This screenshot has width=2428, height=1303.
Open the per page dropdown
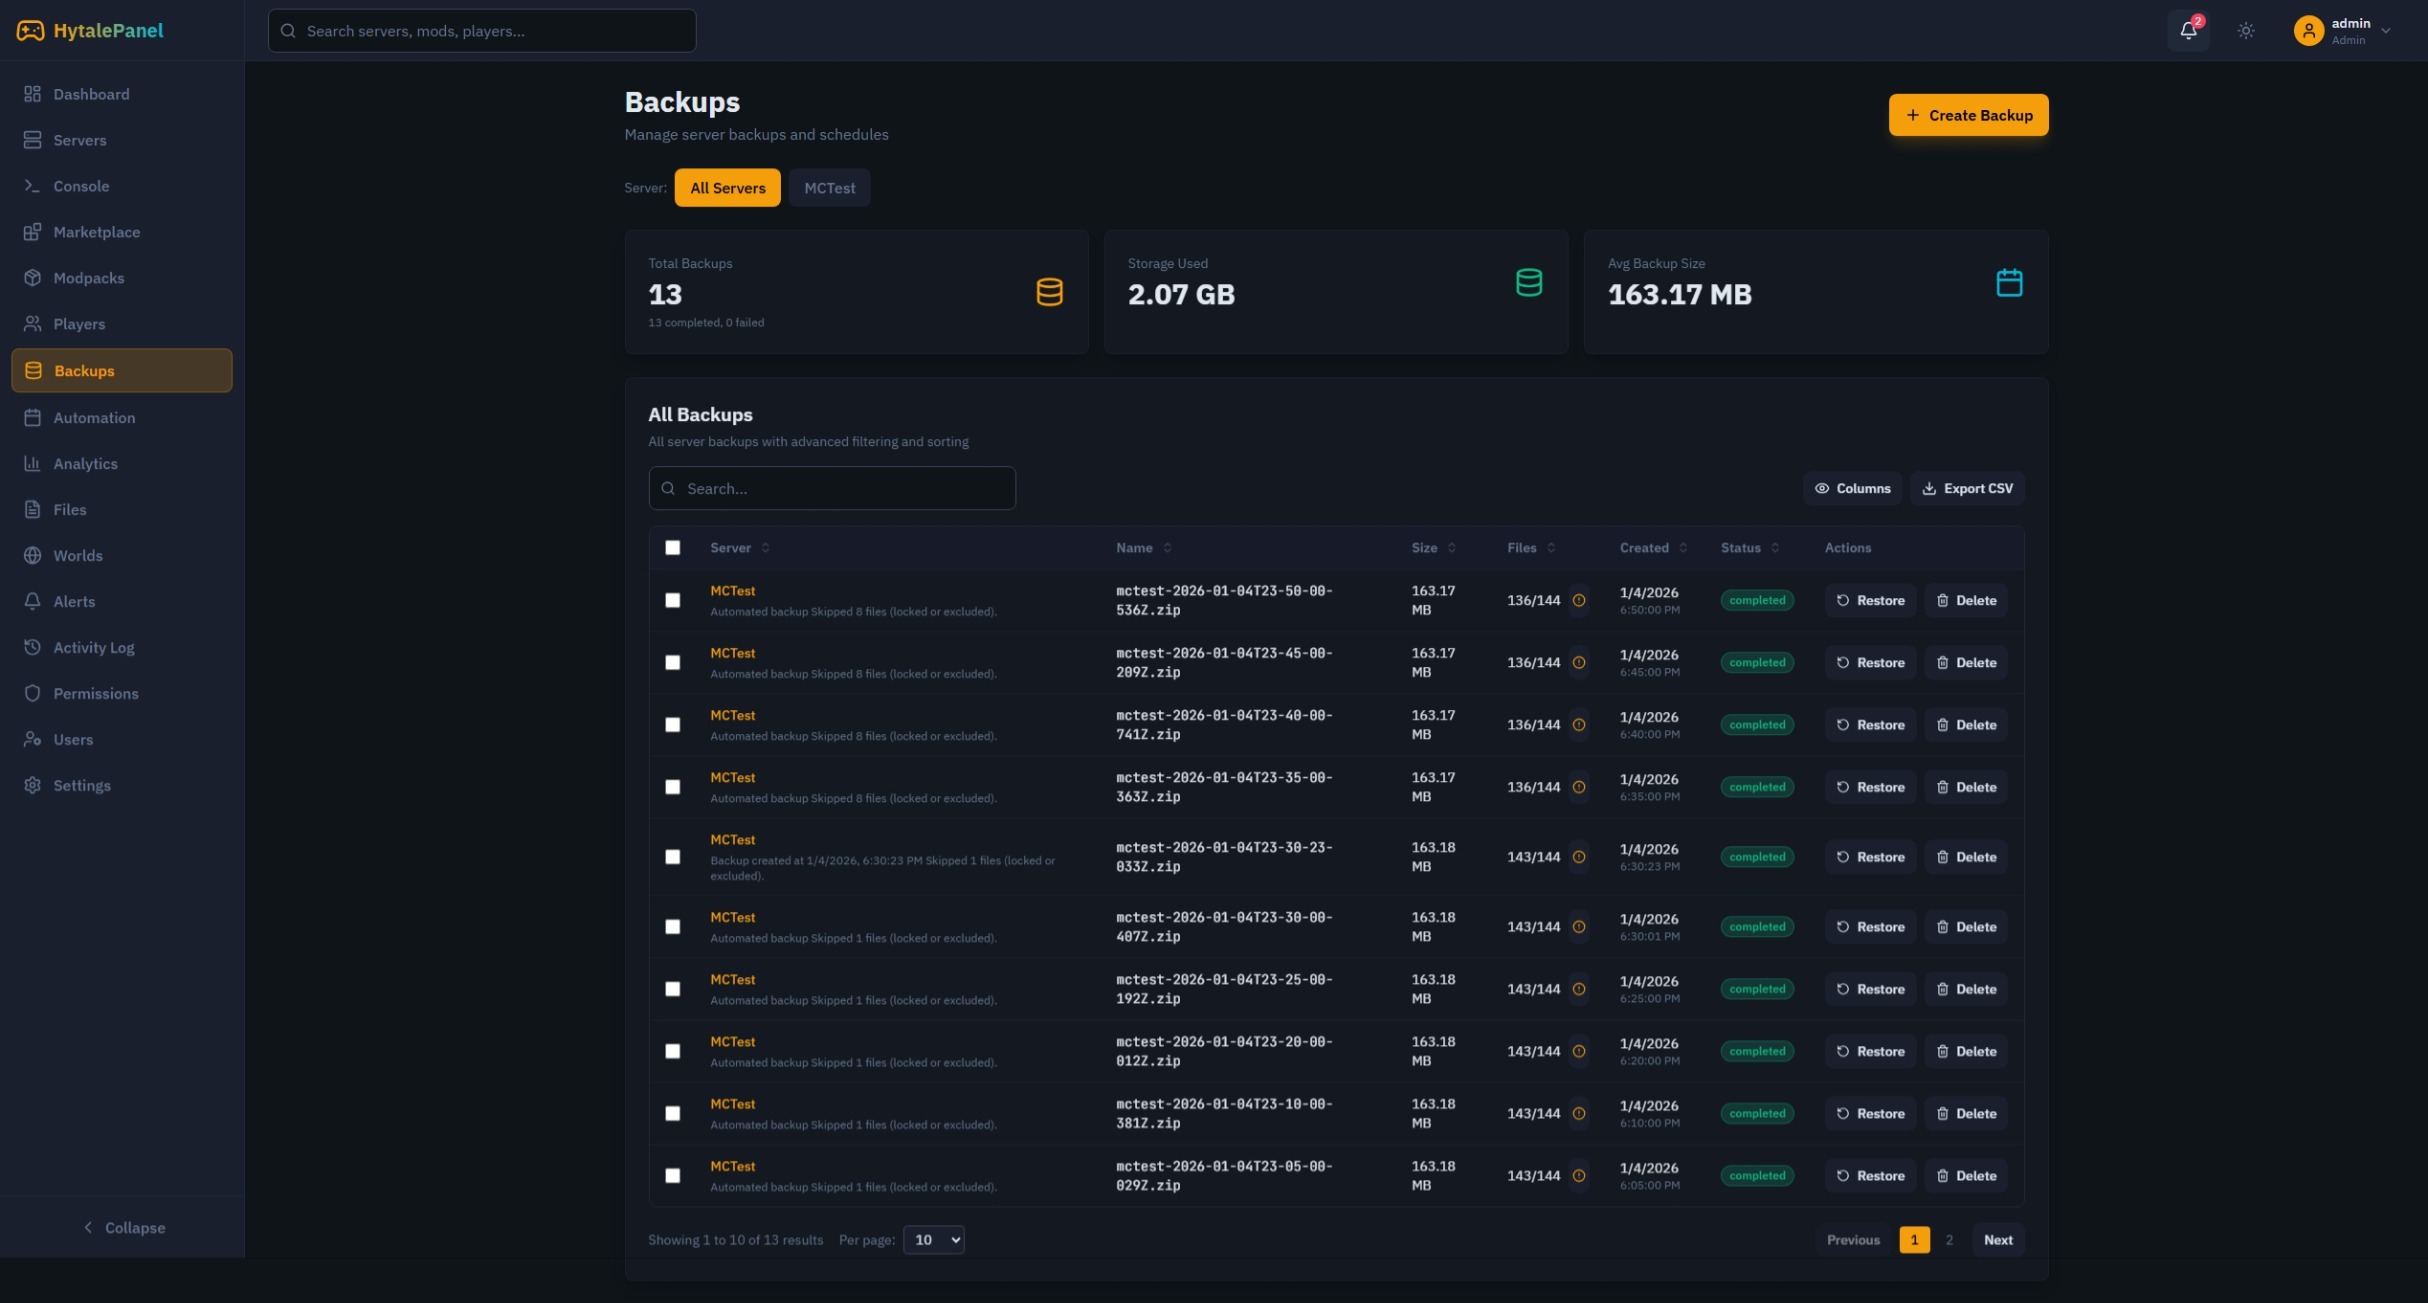[x=933, y=1239]
